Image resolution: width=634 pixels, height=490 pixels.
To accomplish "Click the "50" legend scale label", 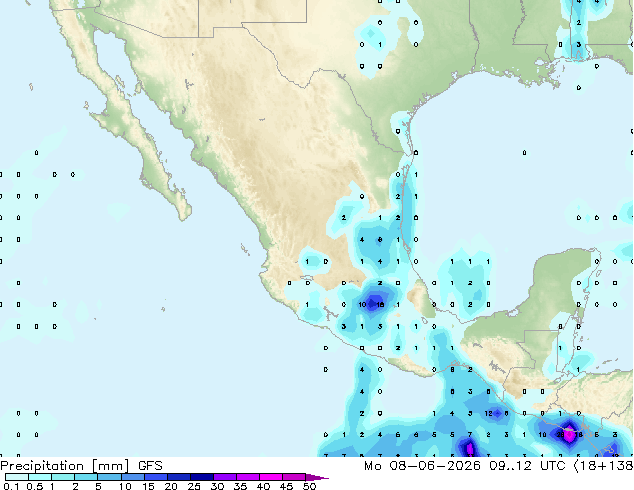I will tap(309, 486).
